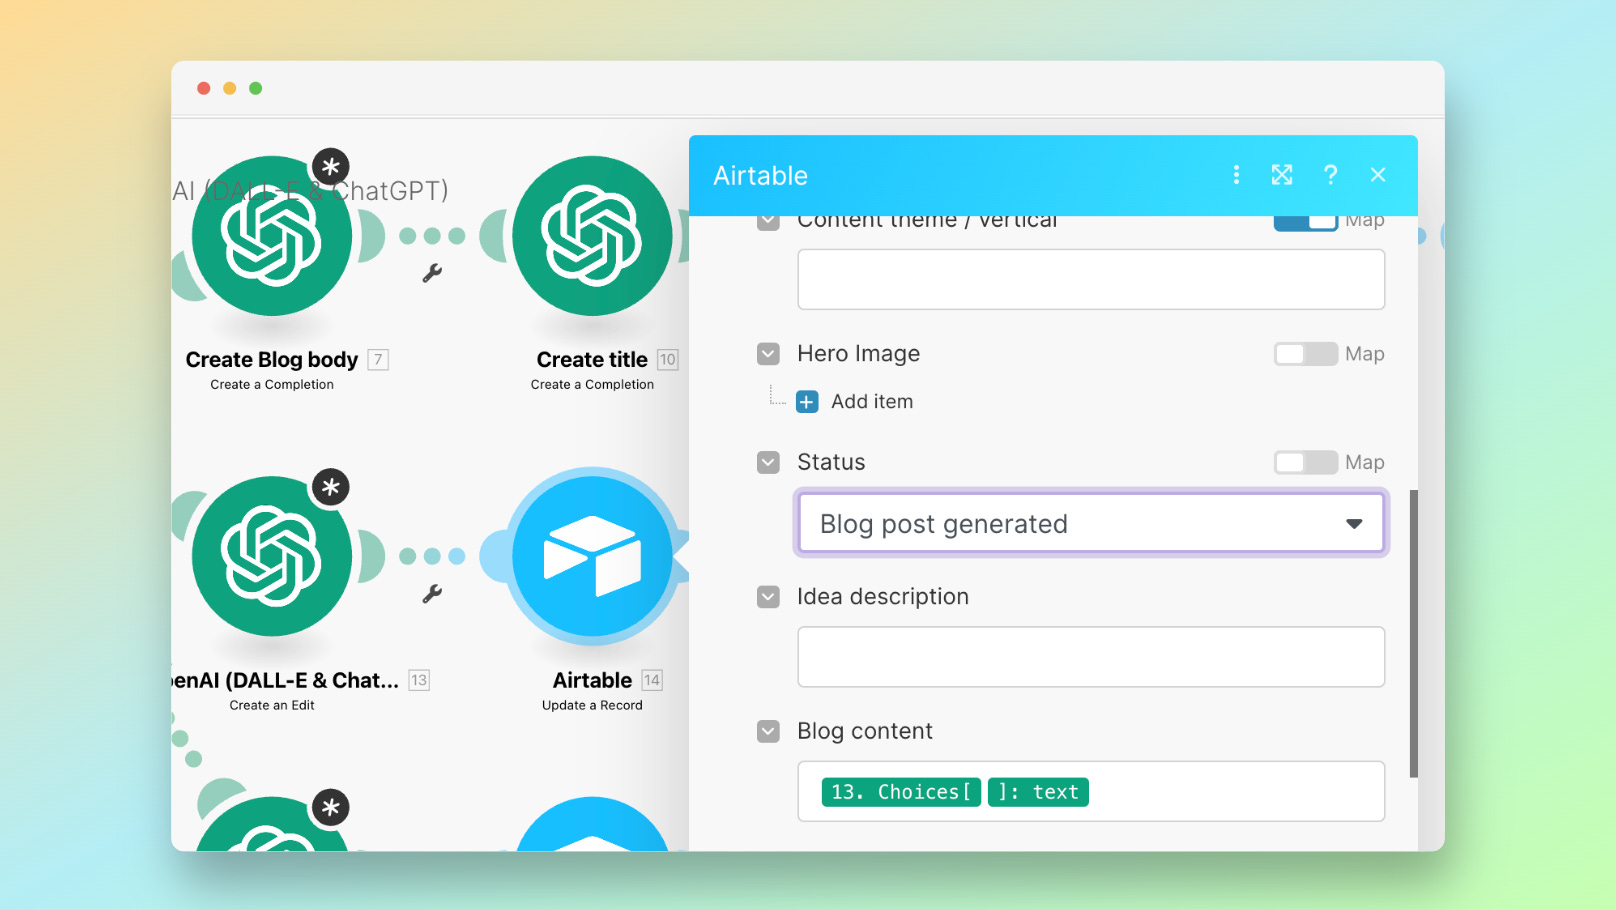The image size is (1616, 910).
Task: Open the Create Blog body OpenAI module
Action: 272,236
